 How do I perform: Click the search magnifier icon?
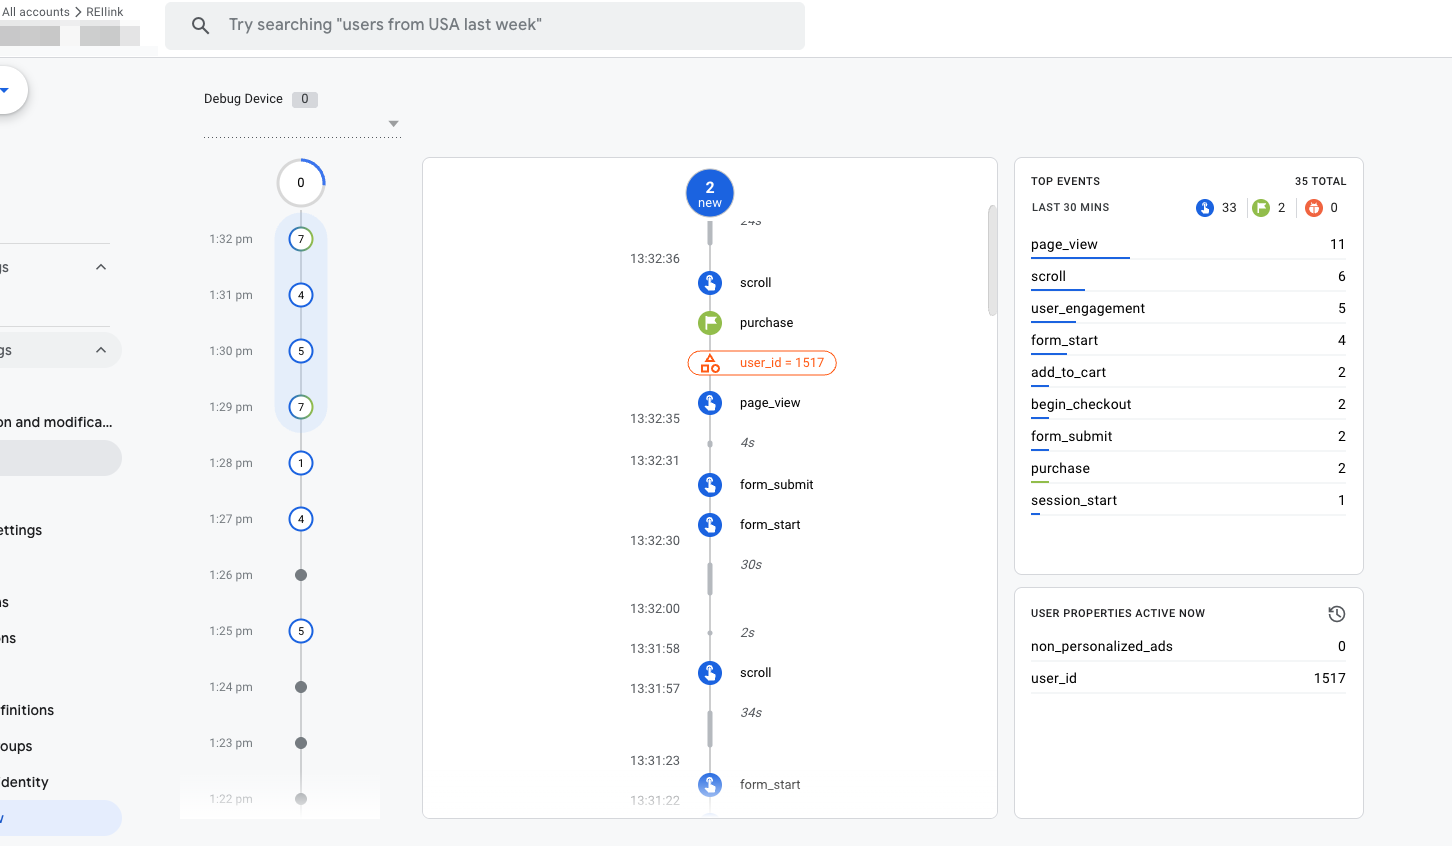(x=200, y=26)
